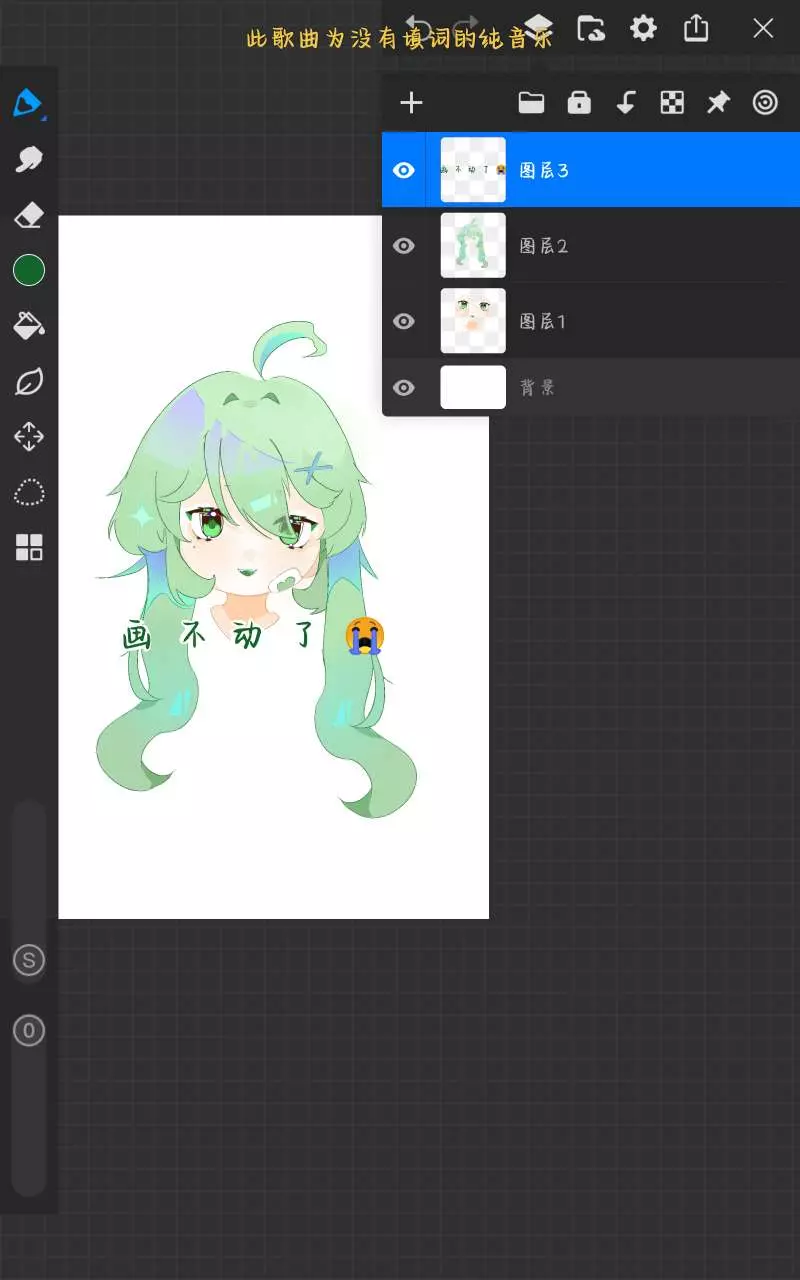The height and width of the screenshot is (1280, 800).
Task: Open the share export menu
Action: (x=696, y=28)
